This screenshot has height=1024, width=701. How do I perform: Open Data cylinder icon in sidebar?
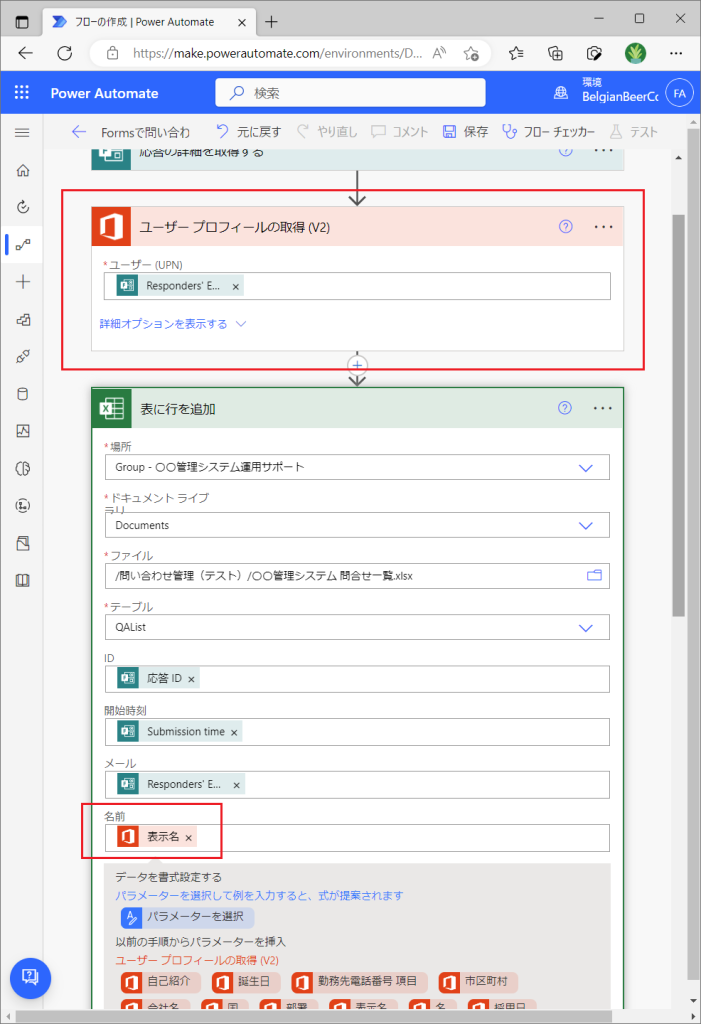23,394
